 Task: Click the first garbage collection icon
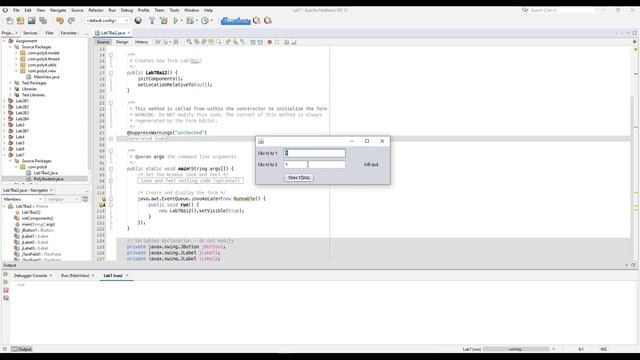[x=257, y=20]
